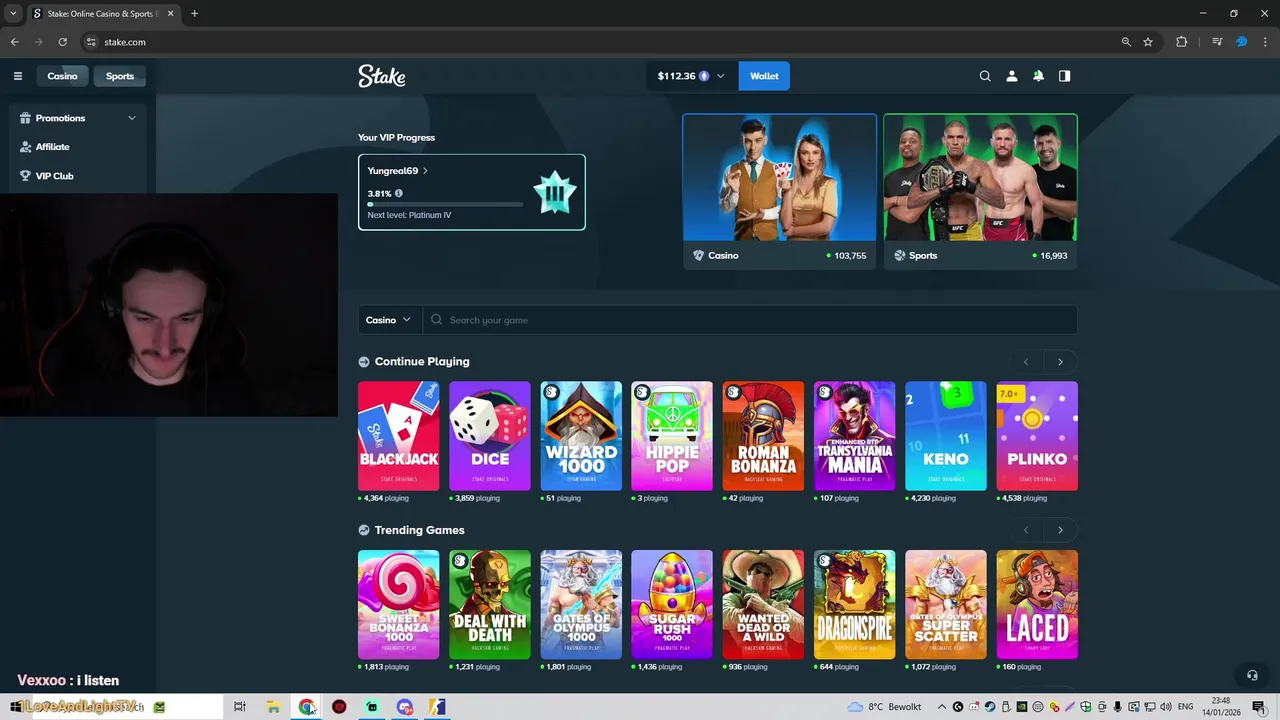
Task: Open the Sports promo card
Action: pyautogui.click(x=981, y=191)
